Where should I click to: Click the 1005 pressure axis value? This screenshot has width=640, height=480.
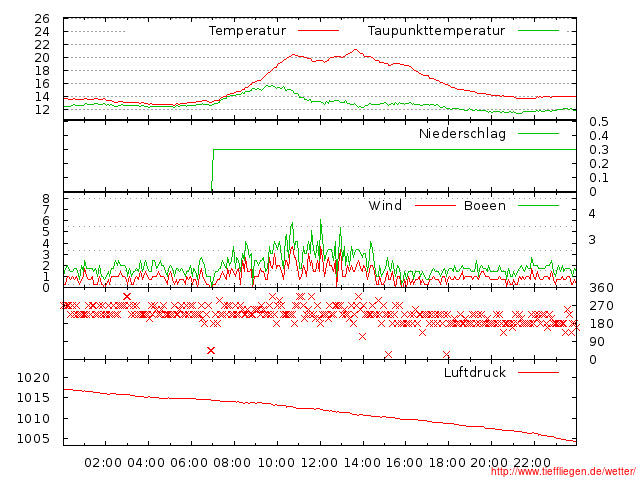point(33,439)
